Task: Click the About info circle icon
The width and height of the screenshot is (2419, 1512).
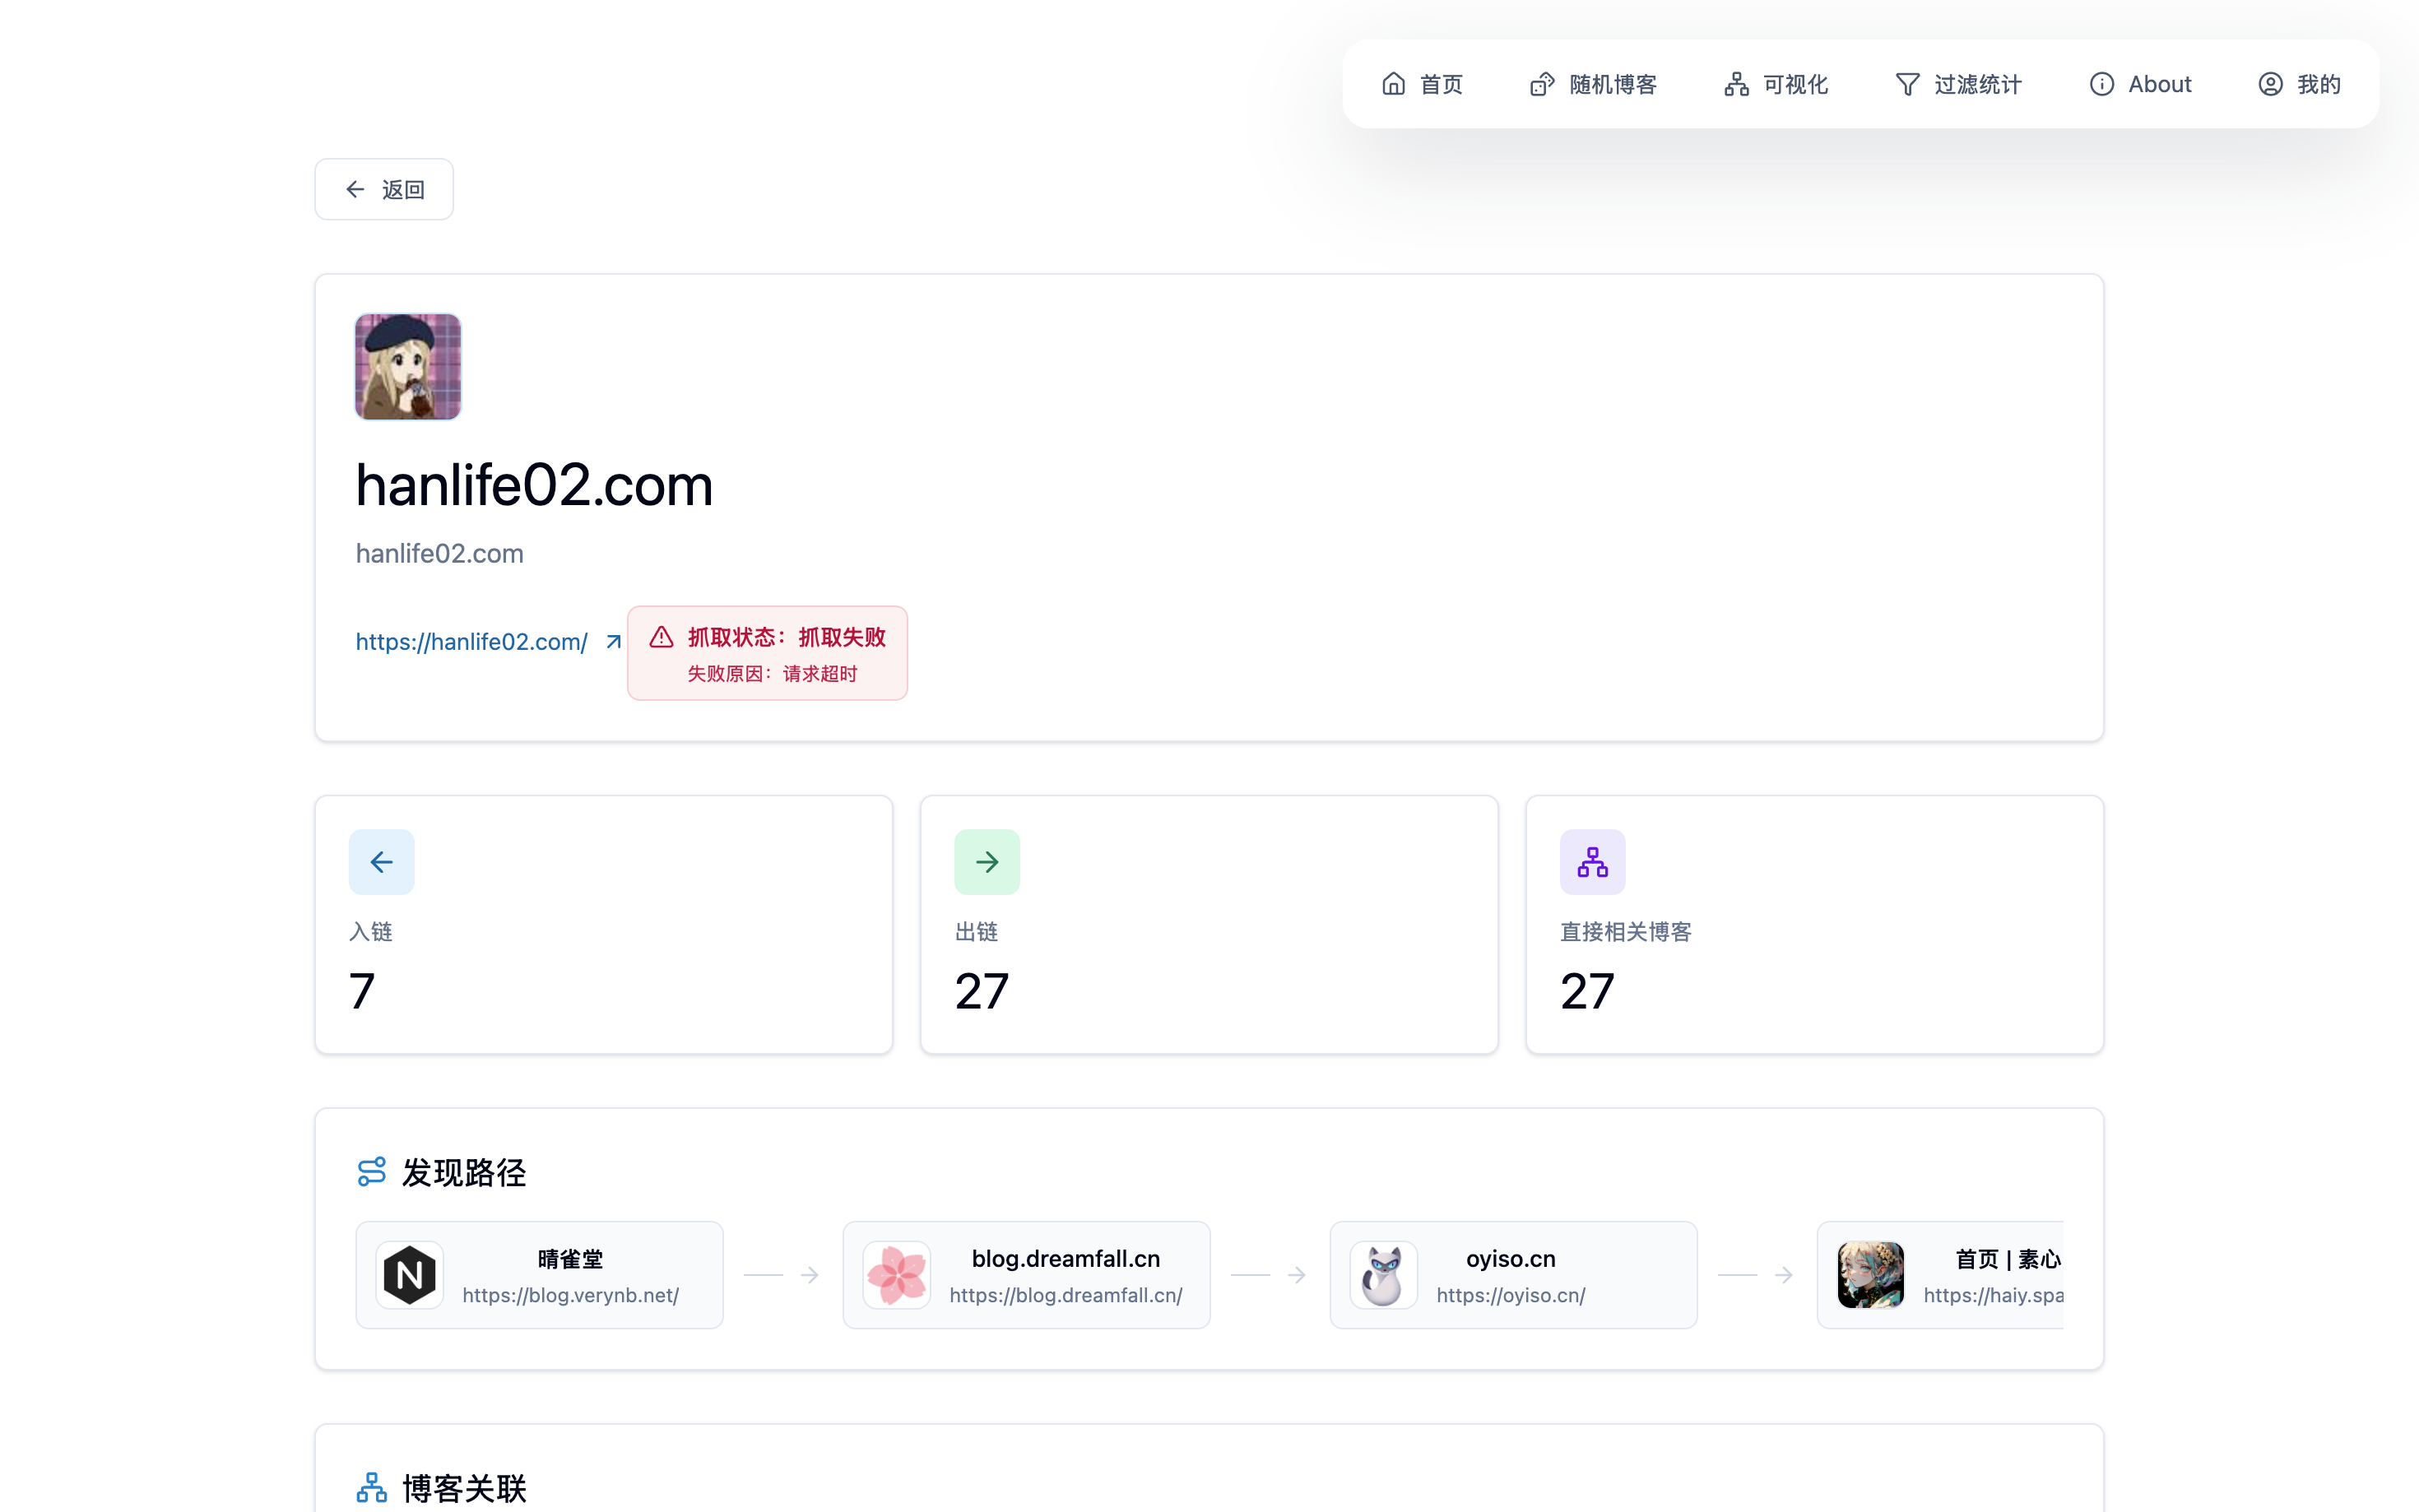Action: (x=2101, y=84)
